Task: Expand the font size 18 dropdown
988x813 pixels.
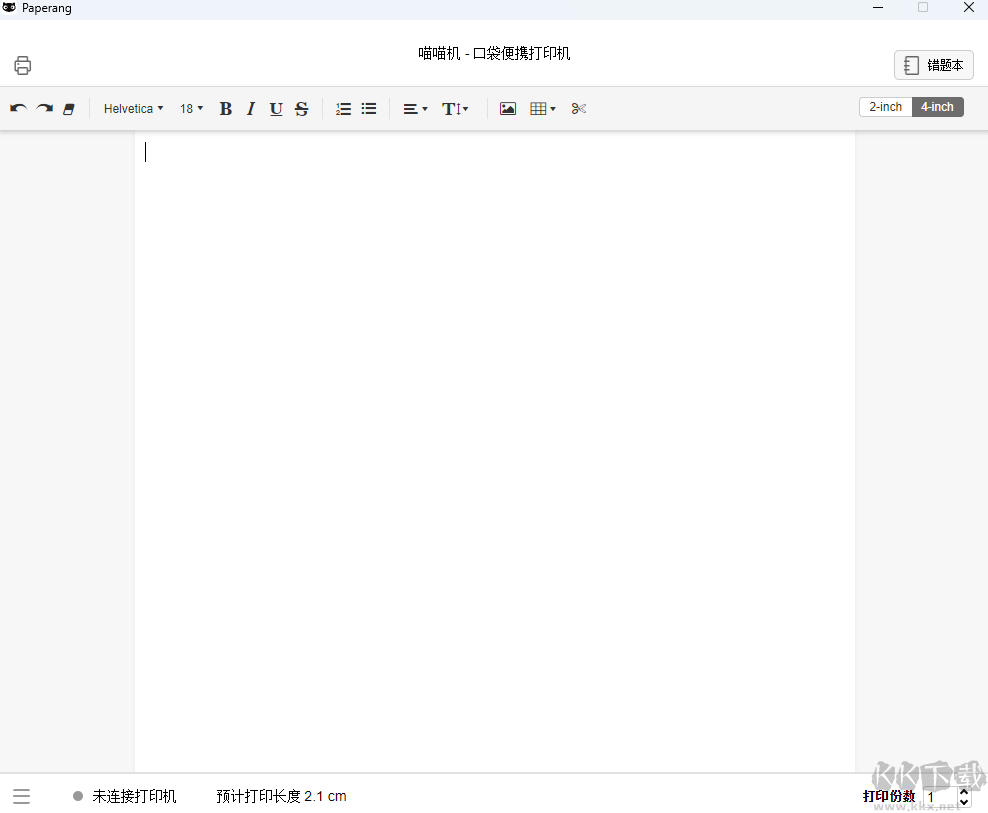Action: pyautogui.click(x=191, y=108)
